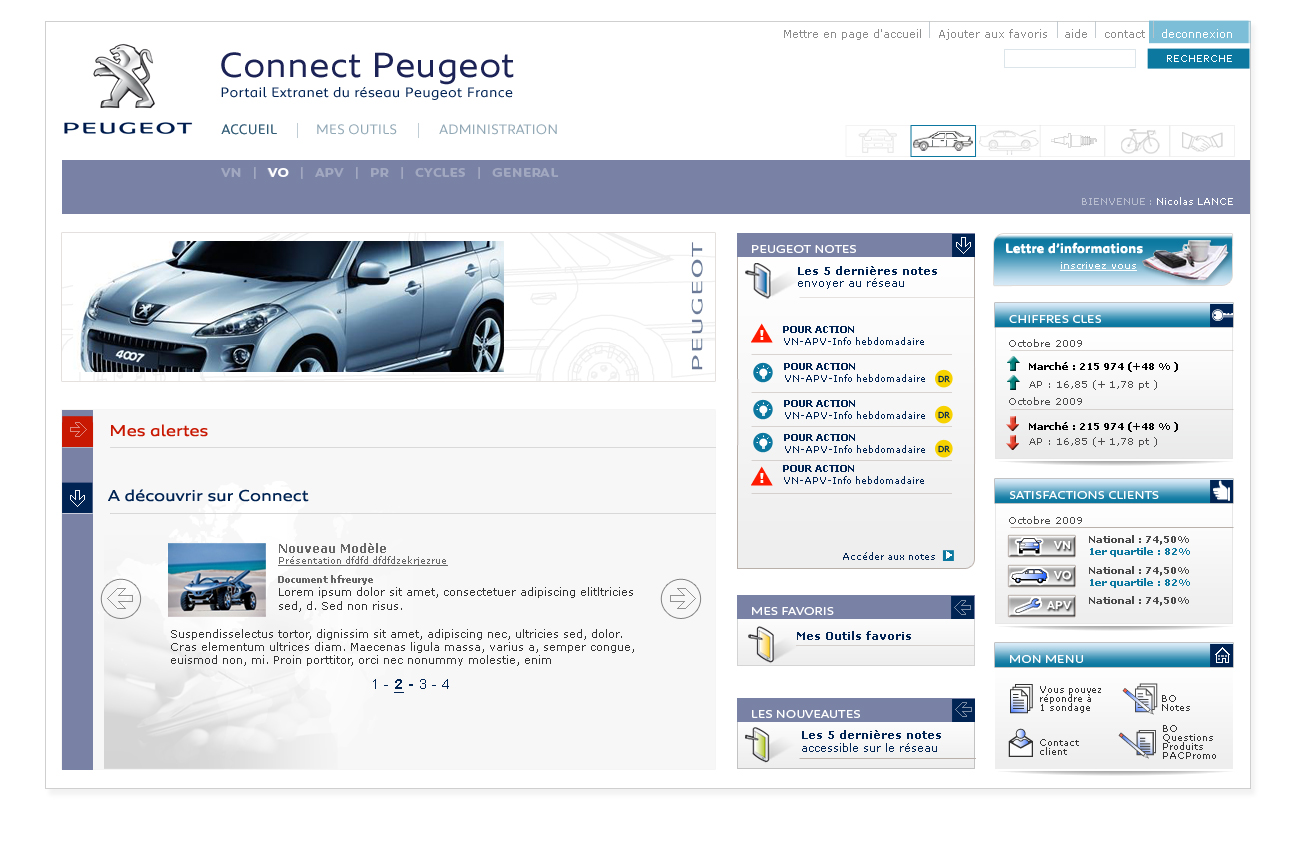Click the previous carousel arrow

coord(121,599)
